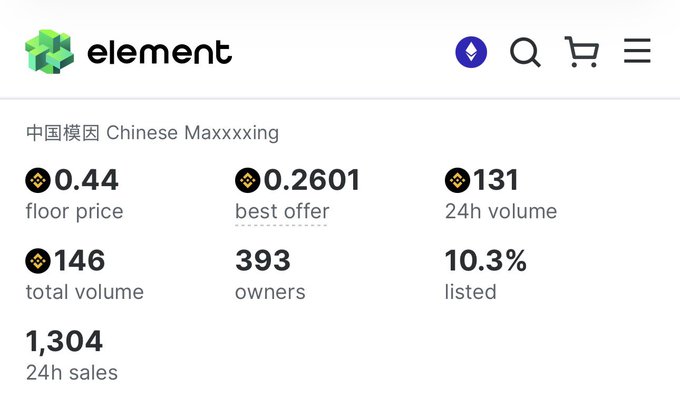
Task: Click BNB coin icon beside 131
Action: (458, 180)
